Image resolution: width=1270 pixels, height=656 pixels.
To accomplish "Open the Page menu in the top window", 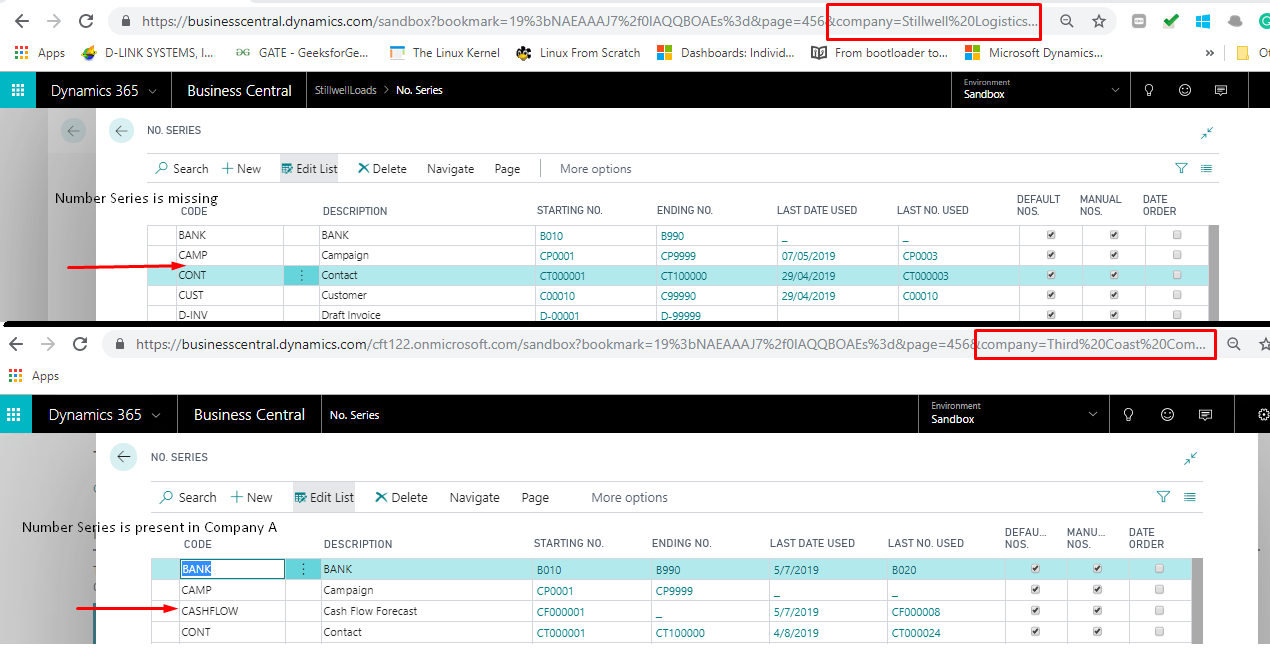I will [x=507, y=169].
